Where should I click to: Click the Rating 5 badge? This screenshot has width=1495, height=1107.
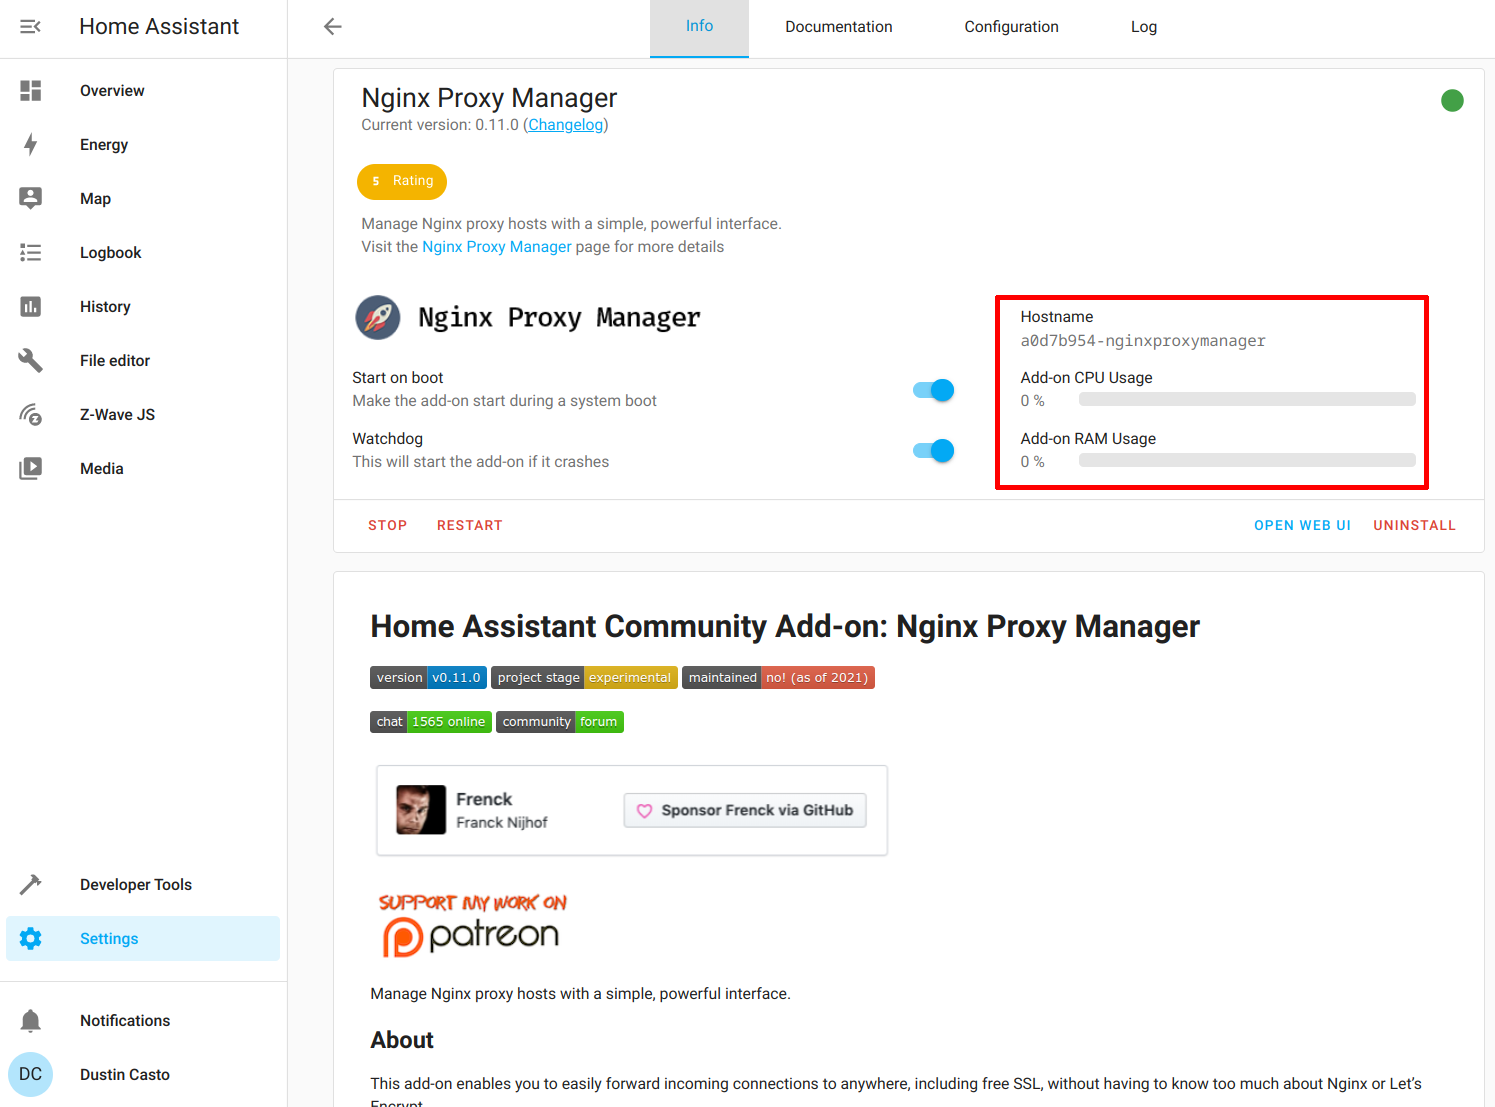point(402,182)
